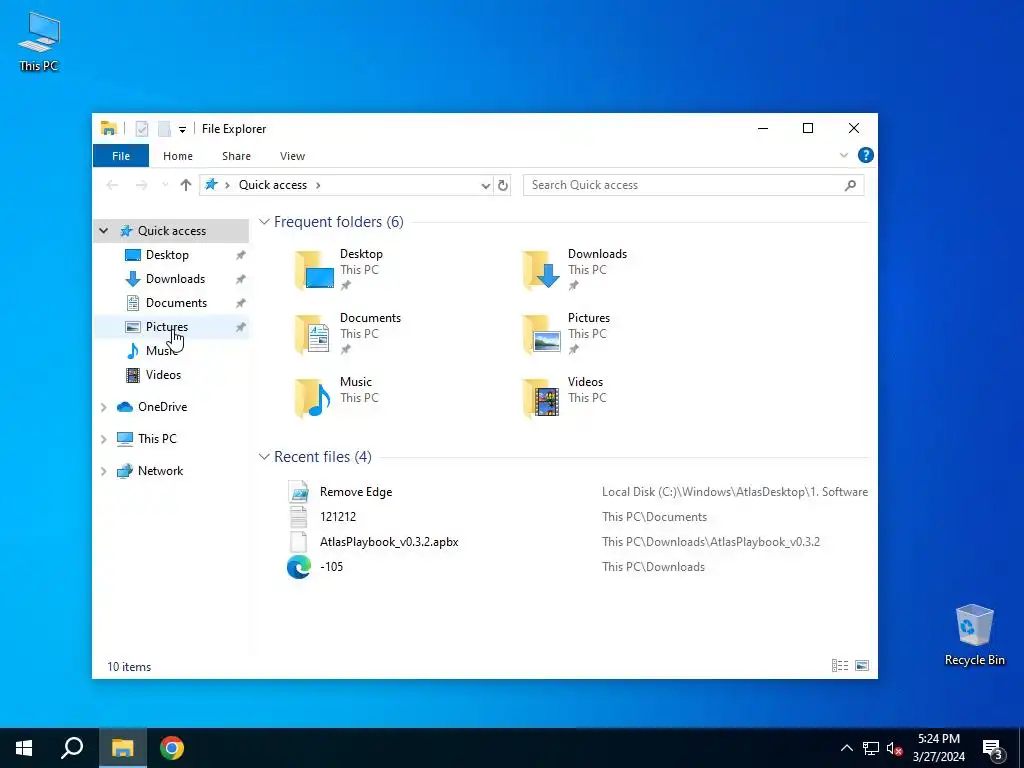This screenshot has width=1024, height=768.
Task: Select the Documents frequent folder icon
Action: pyautogui.click(x=313, y=334)
